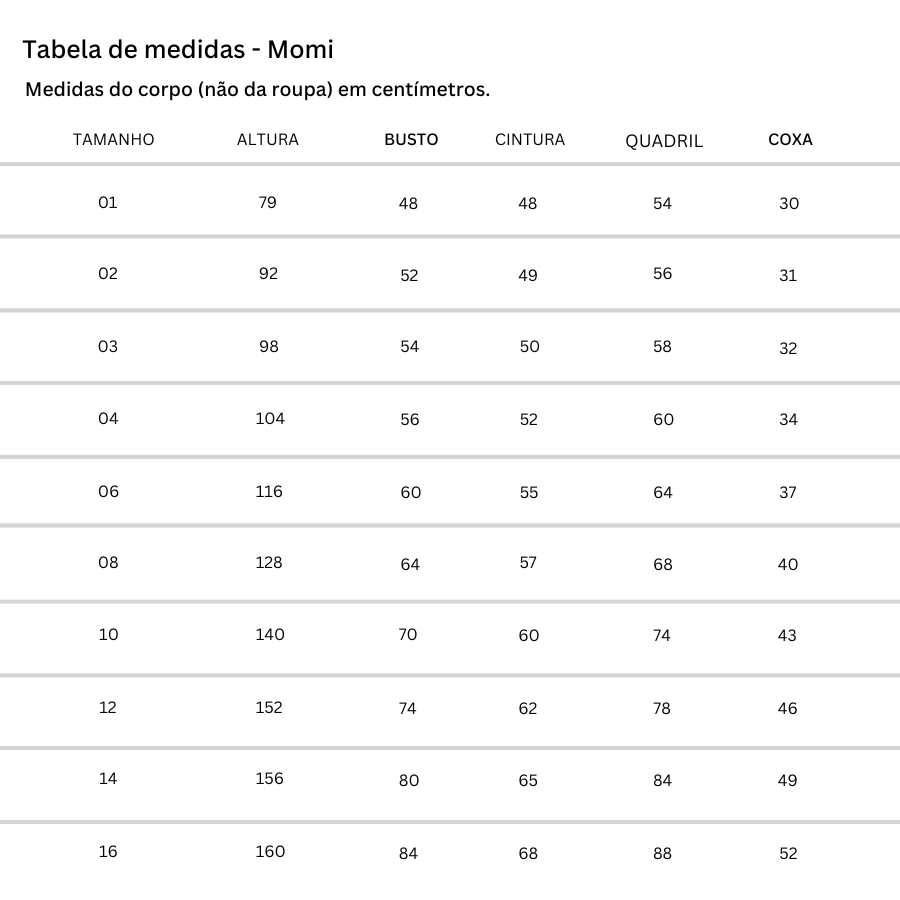Click the TAMANHO column header
The image size is (900, 900).
tap(114, 140)
